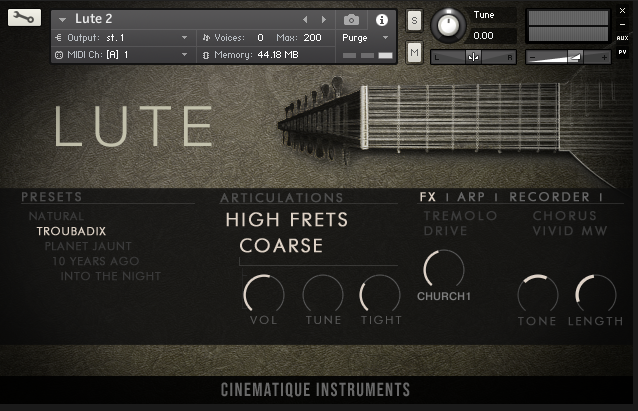The image size is (638, 411).
Task: Switch to the FX tab
Action: tap(428, 197)
